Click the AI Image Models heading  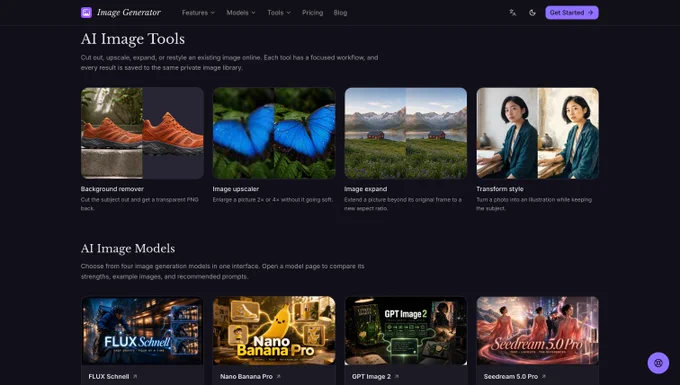coord(128,248)
